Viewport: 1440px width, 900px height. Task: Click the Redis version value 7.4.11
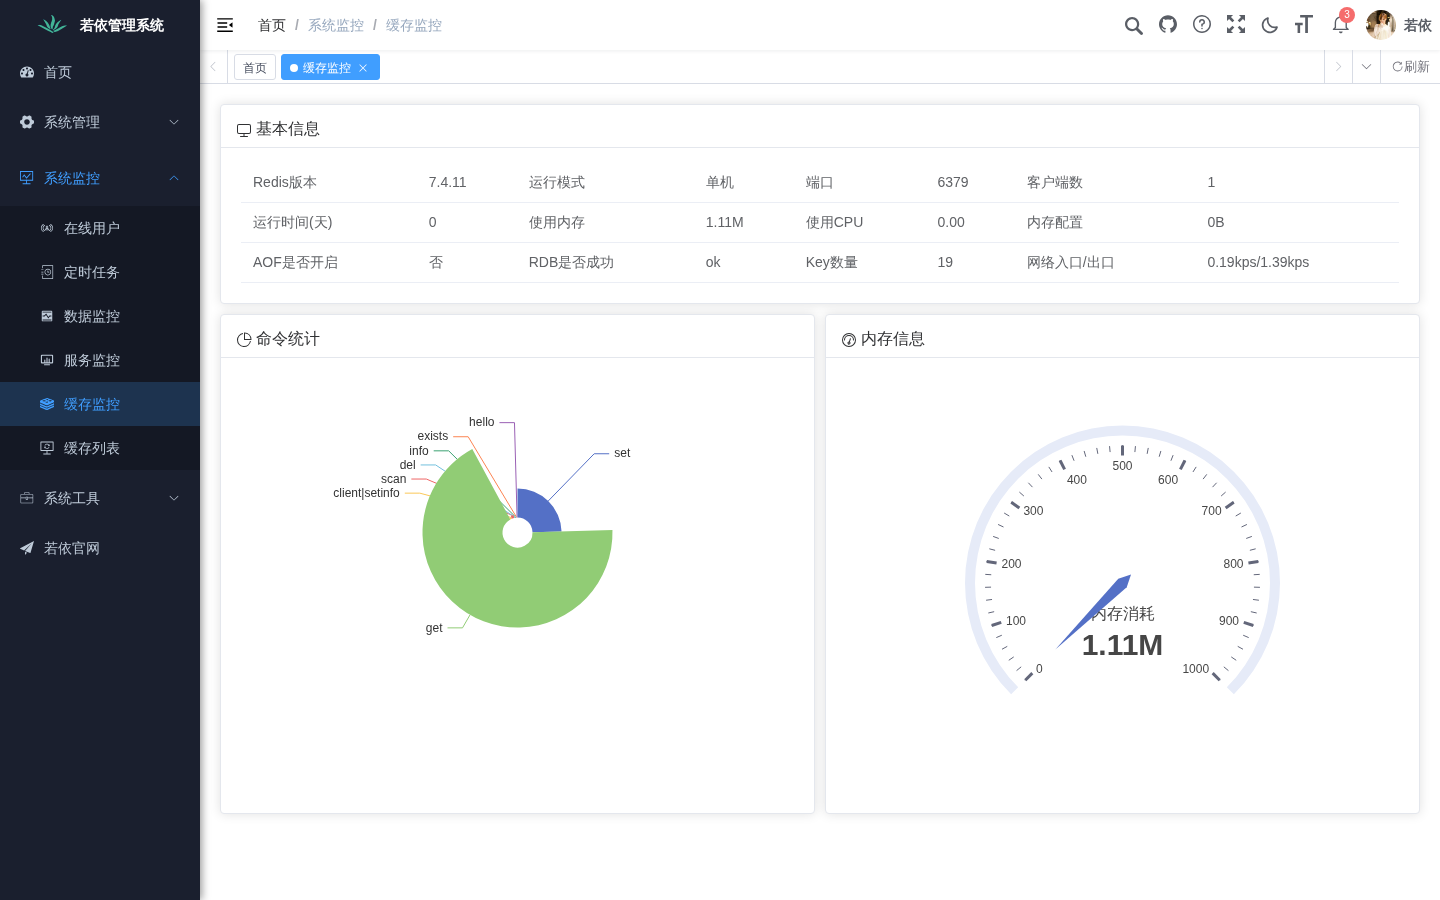(447, 182)
